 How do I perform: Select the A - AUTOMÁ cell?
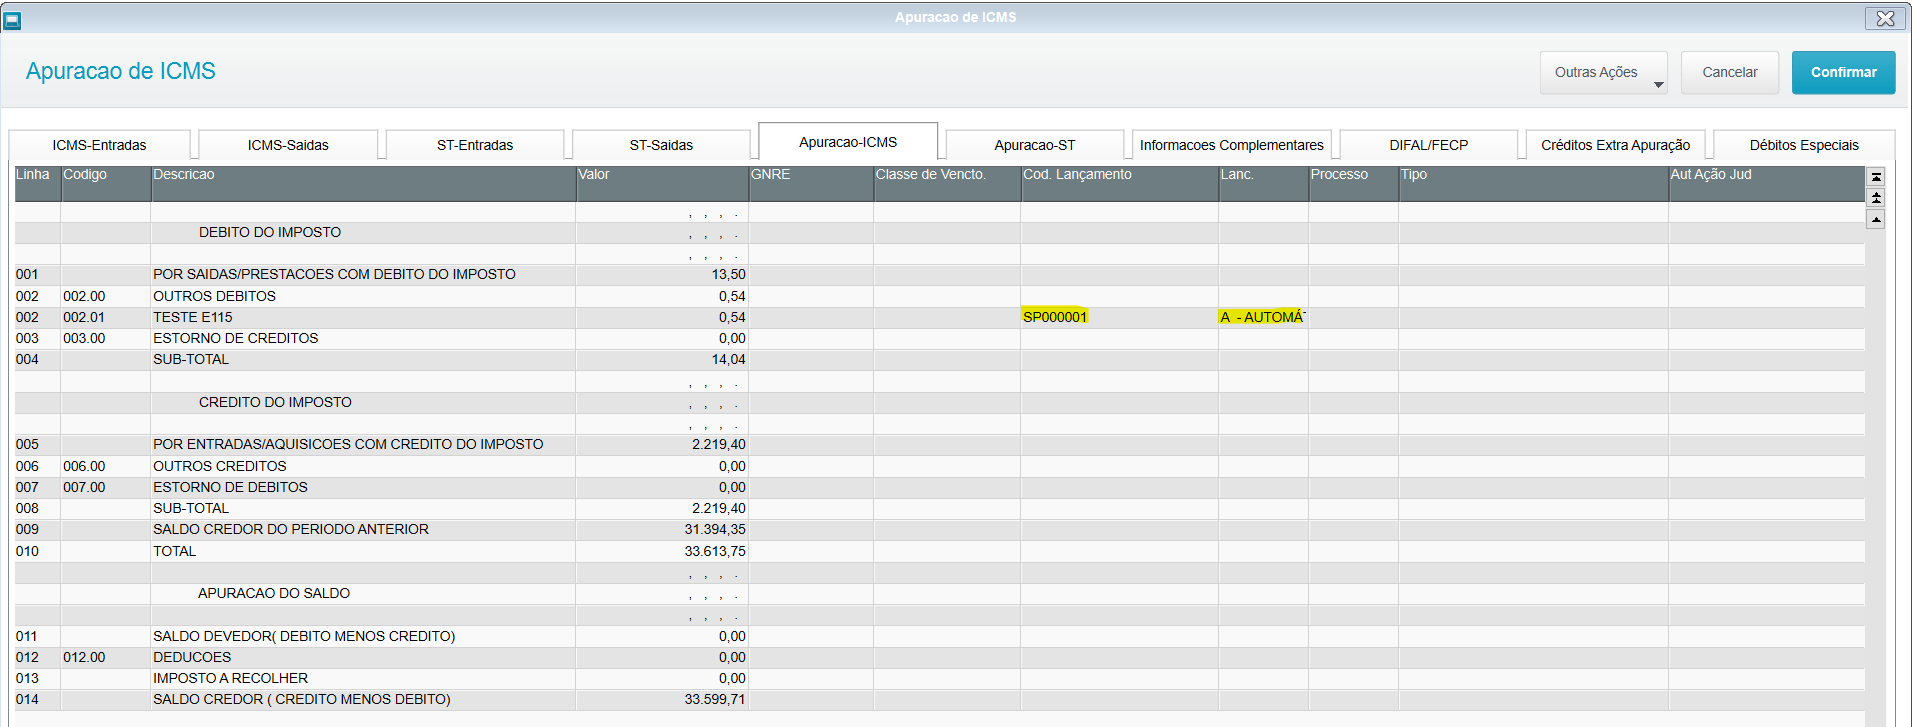pyautogui.click(x=1262, y=317)
